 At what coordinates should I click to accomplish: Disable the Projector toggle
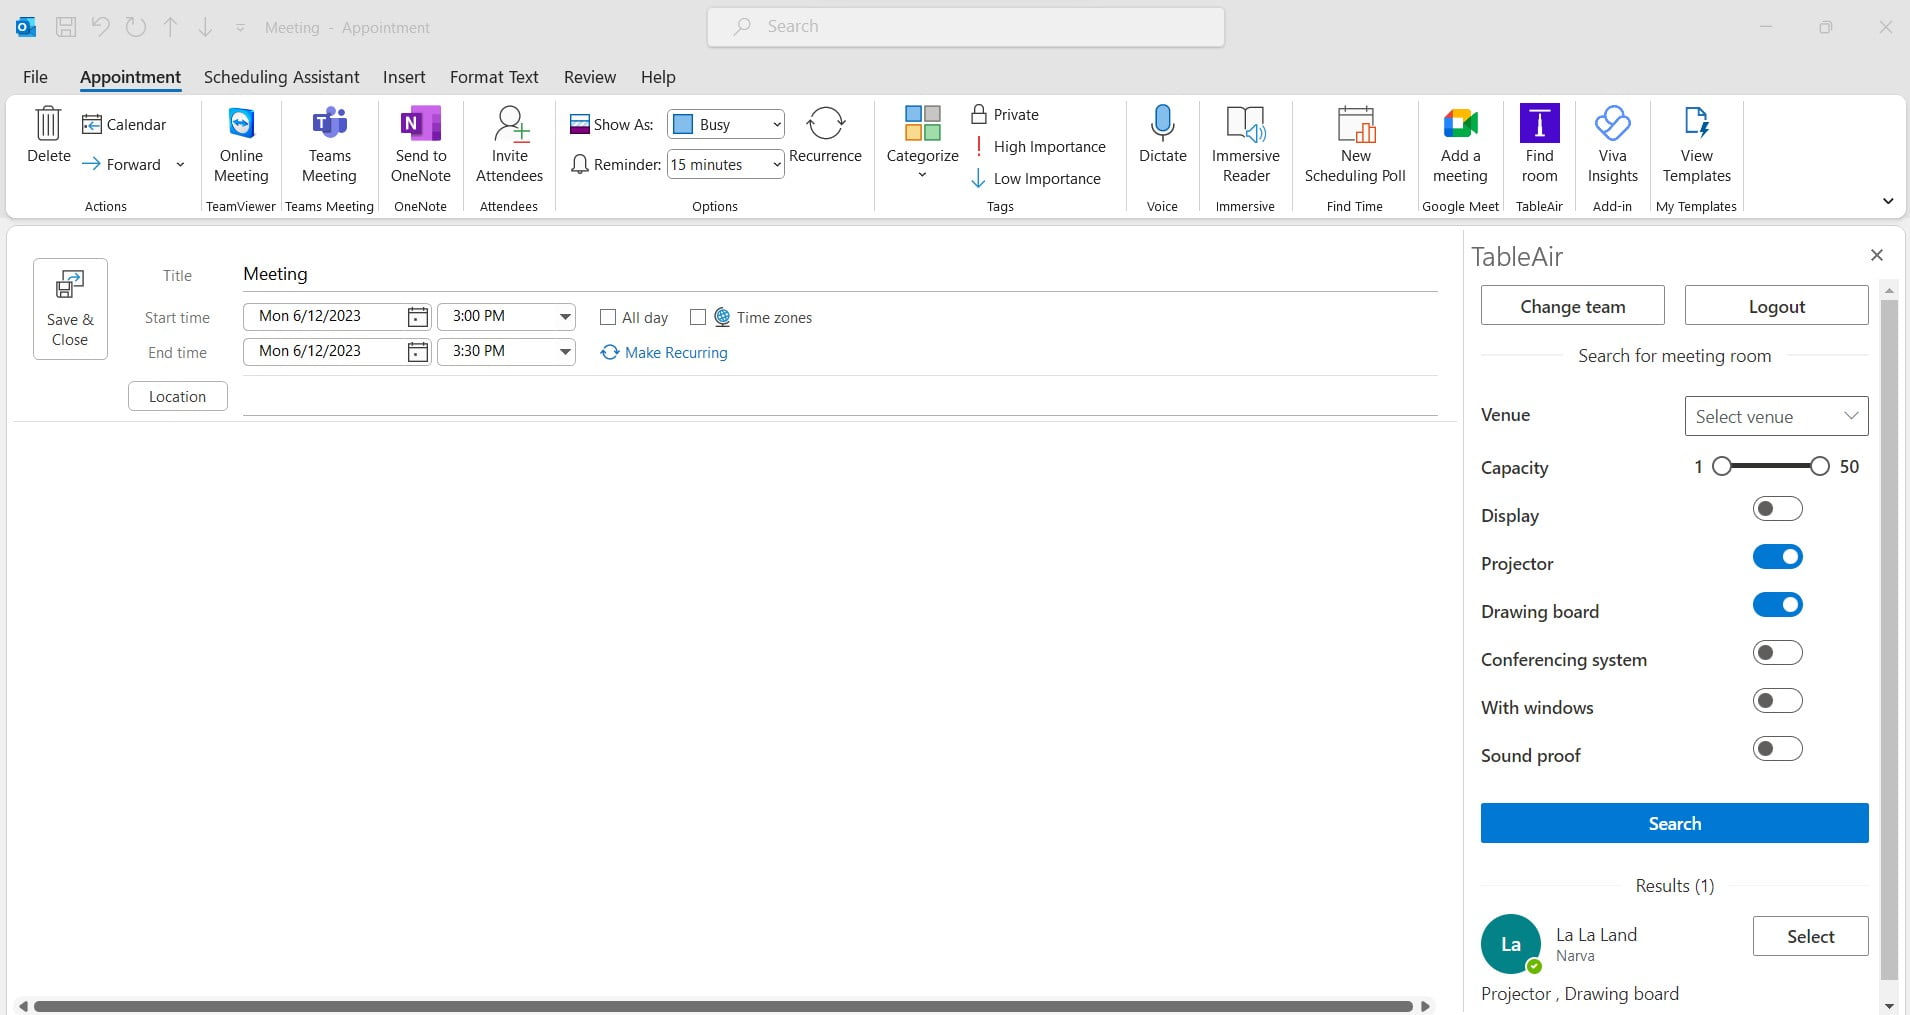1778,556
